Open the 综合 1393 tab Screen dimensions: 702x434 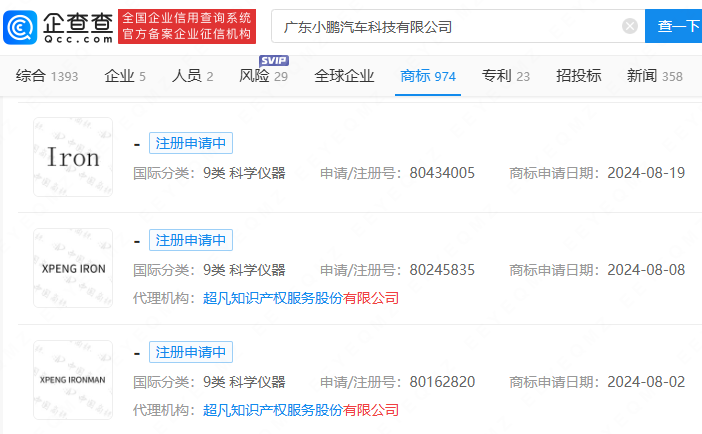47,76
